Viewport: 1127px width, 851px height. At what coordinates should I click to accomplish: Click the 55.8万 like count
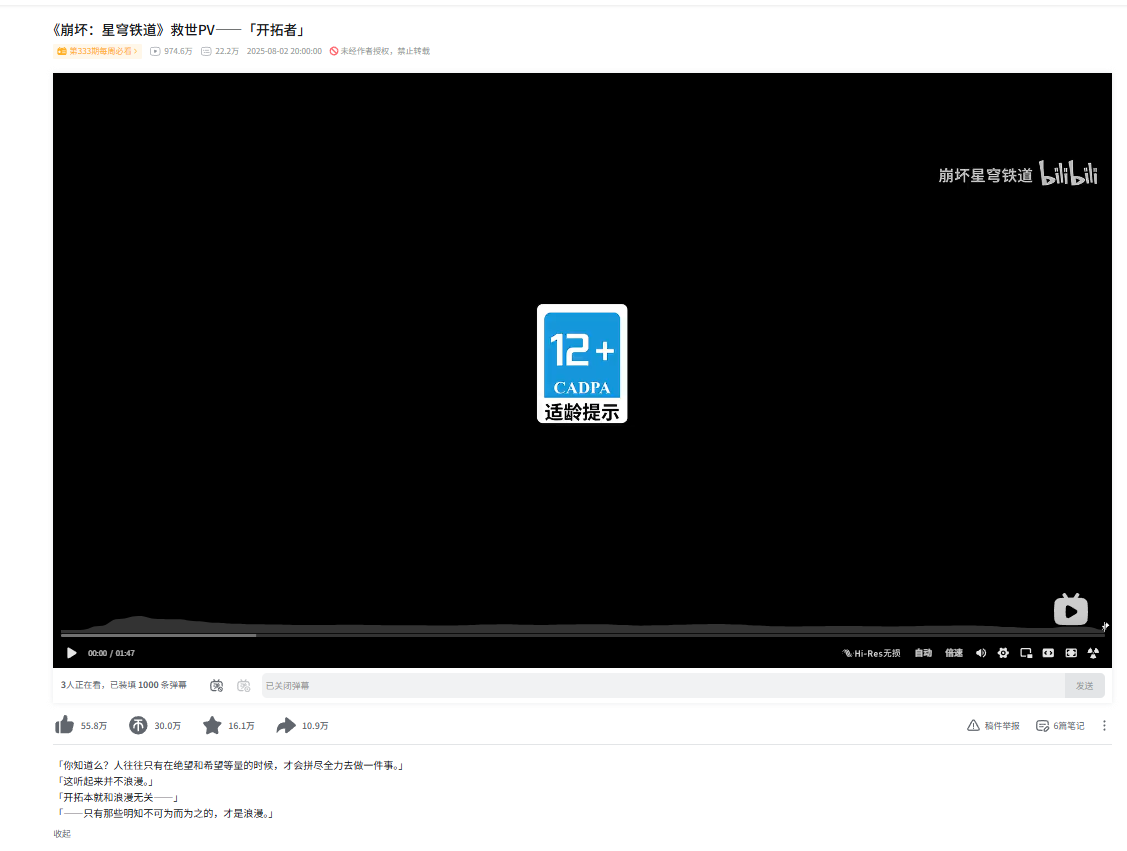coord(93,726)
